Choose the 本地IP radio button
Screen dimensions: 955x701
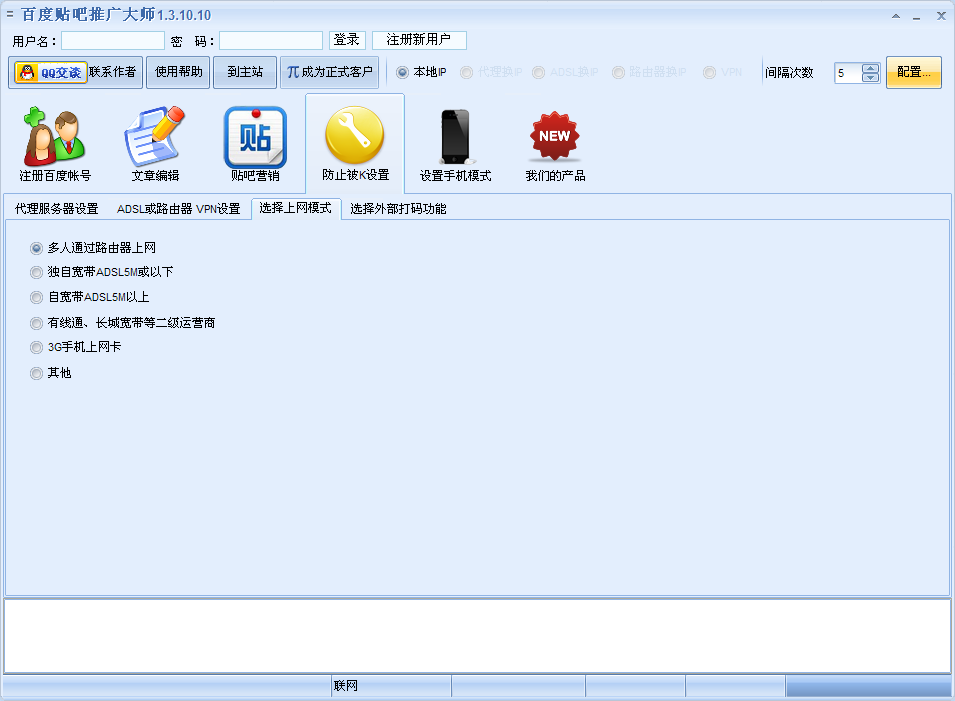[x=403, y=73]
